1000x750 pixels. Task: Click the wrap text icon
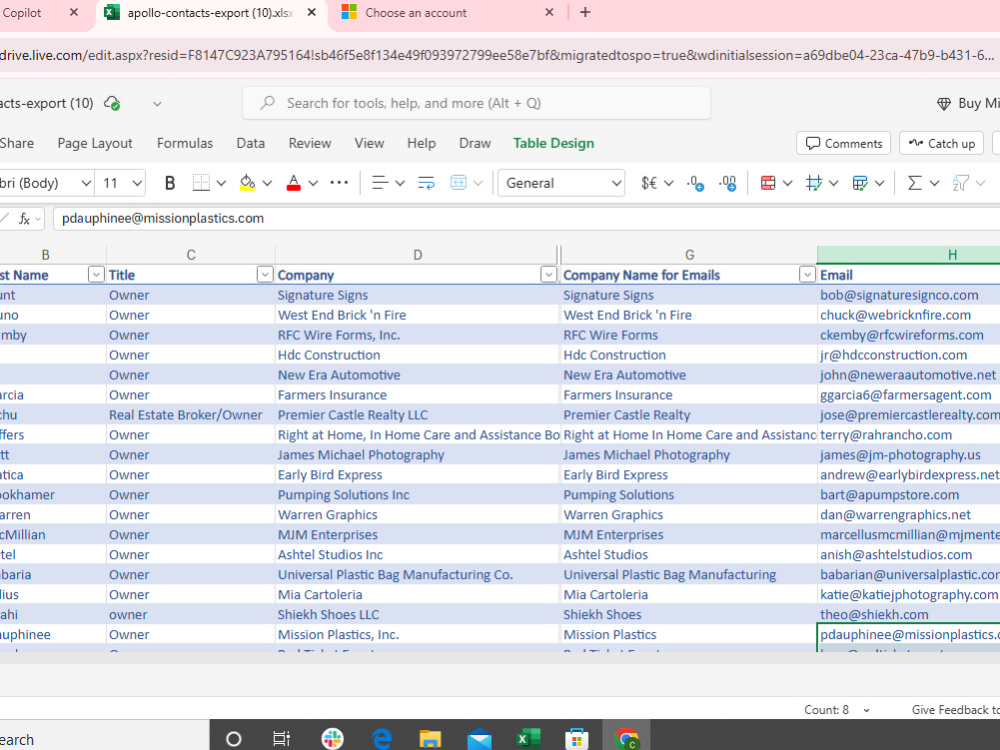coord(426,184)
